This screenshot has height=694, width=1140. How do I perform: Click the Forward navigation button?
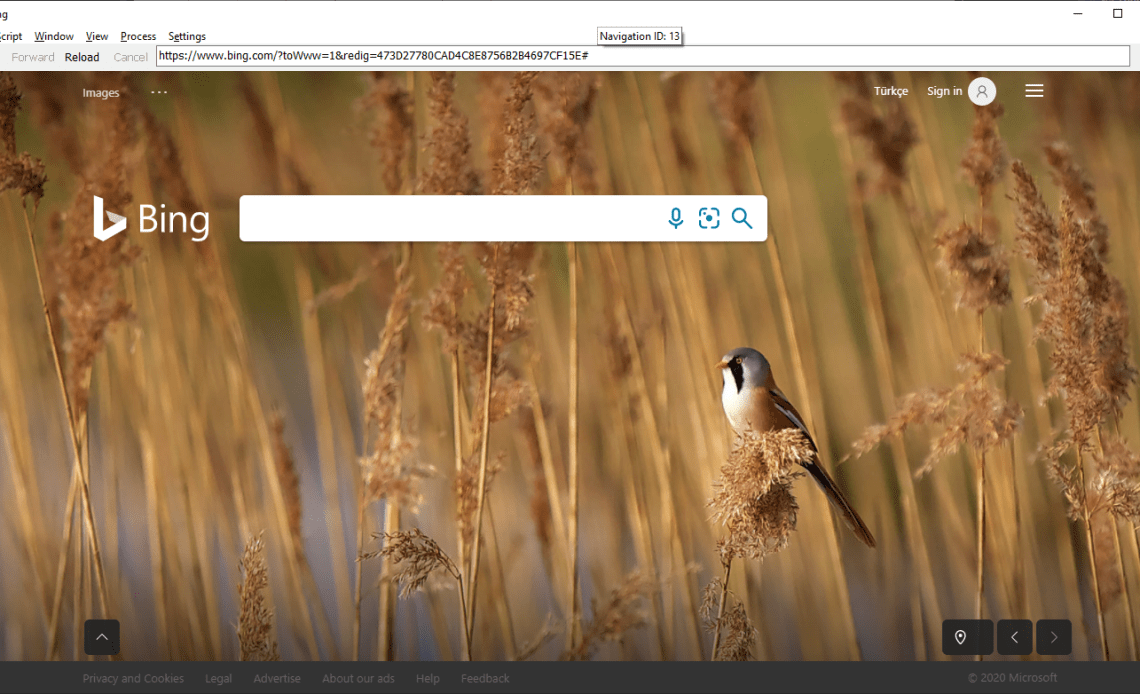point(33,57)
